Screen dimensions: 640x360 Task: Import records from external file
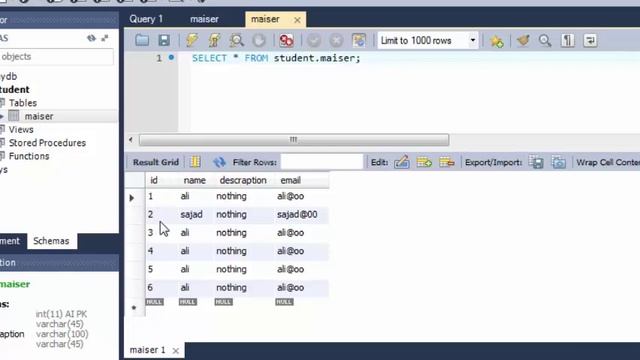[559, 162]
